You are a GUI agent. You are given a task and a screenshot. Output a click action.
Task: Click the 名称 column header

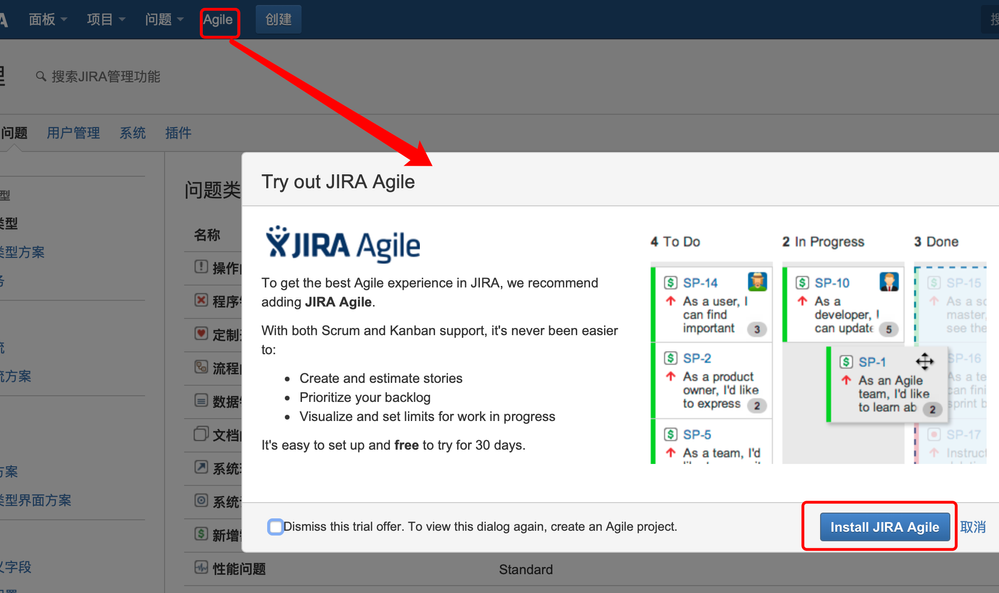207,234
